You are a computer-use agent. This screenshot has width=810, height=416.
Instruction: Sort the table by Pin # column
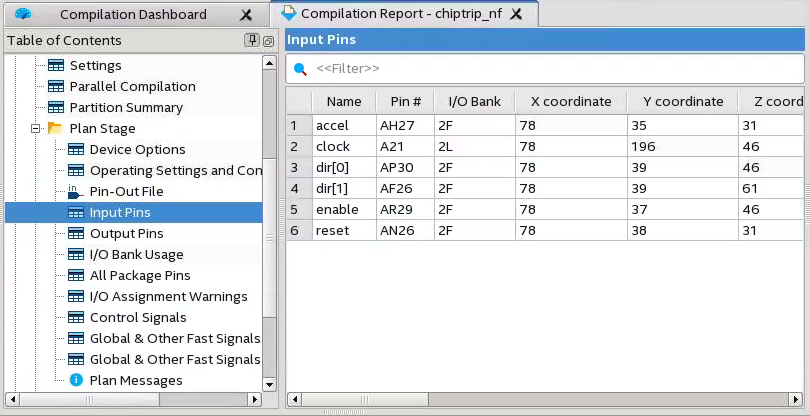coord(405,101)
